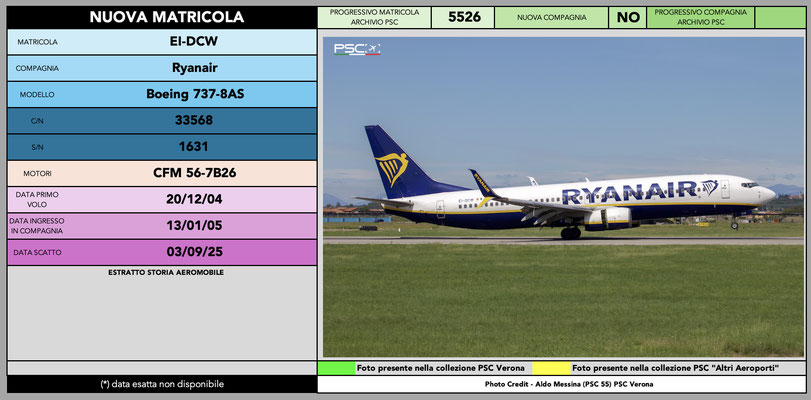Click ESTRATTO STORIA AEROMOBILE heading
The height and width of the screenshot is (400, 811).
[x=166, y=272]
